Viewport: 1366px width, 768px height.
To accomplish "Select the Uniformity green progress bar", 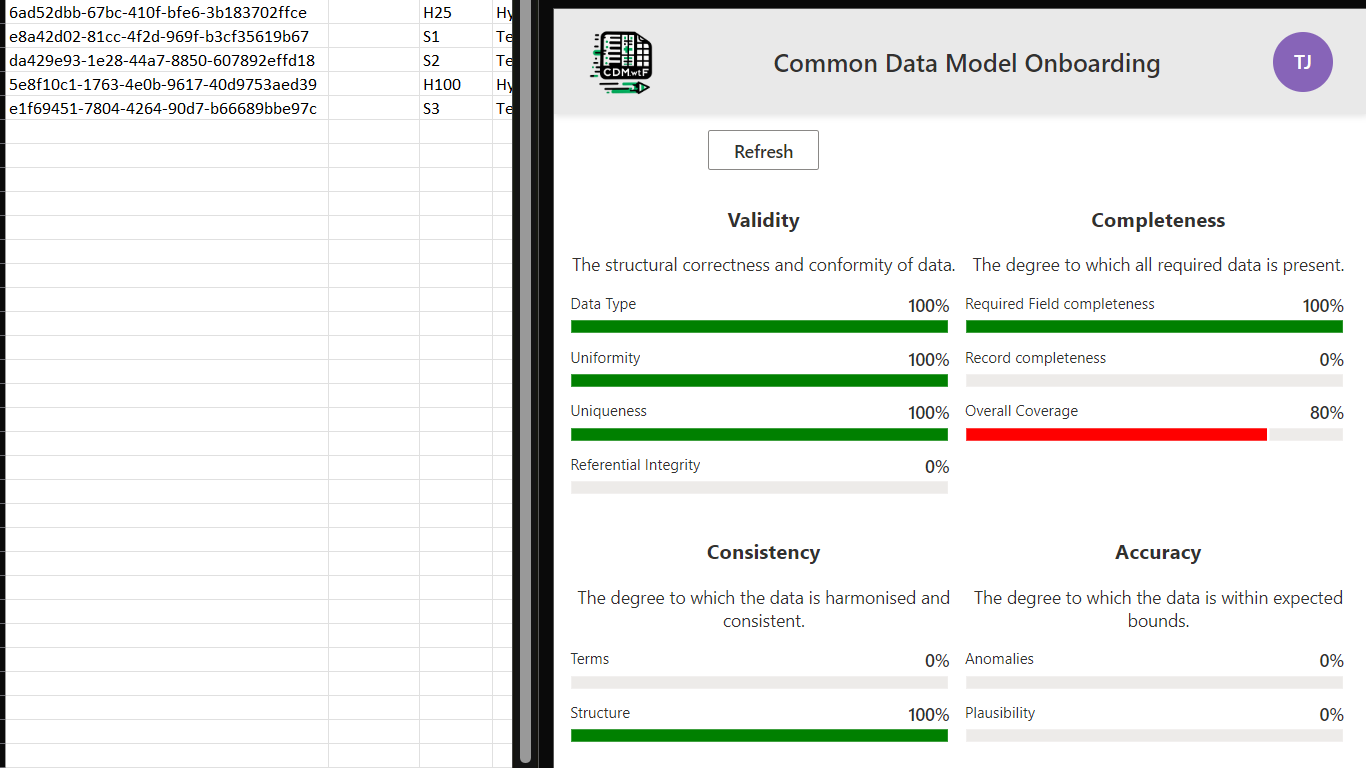I will [759, 380].
